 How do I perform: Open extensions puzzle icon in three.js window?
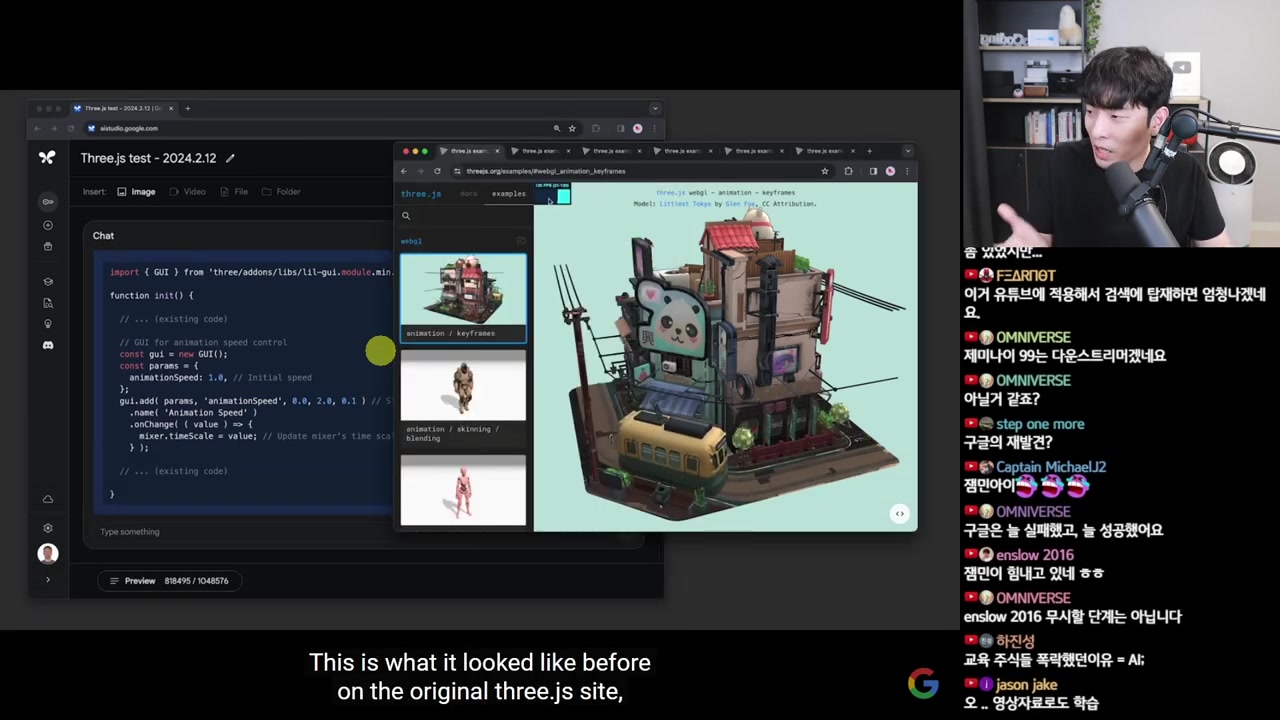pos(848,171)
